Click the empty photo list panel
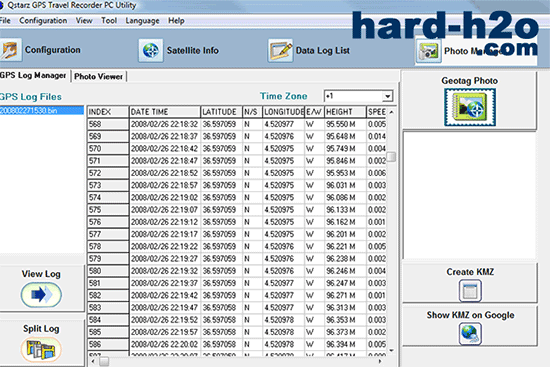 tap(469, 196)
